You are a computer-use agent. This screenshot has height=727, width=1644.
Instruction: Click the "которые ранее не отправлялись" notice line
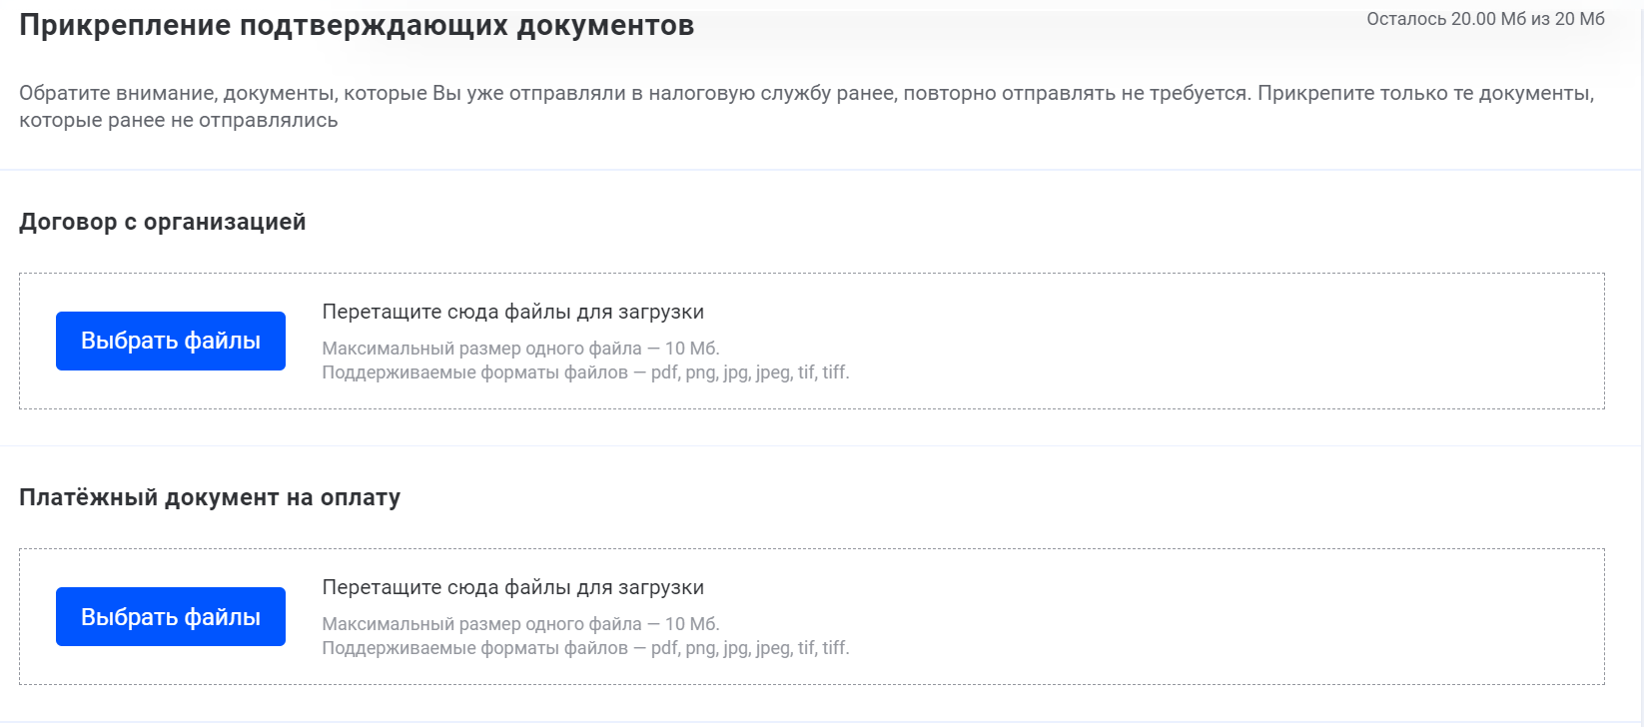tap(178, 121)
